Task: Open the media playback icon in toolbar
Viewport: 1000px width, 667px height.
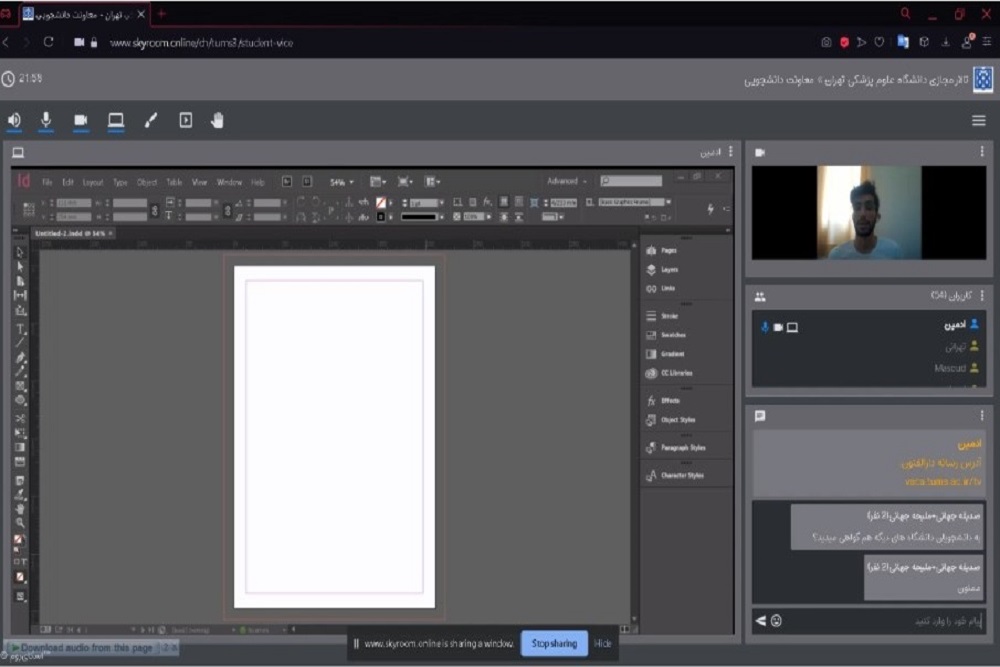Action: tap(185, 121)
